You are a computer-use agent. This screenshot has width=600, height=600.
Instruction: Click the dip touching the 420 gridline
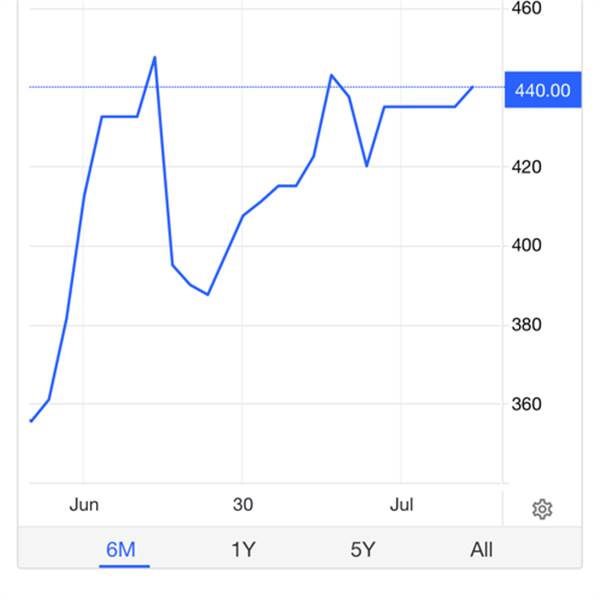(367, 166)
